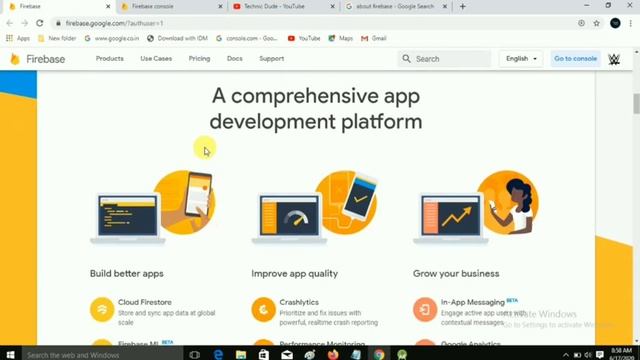Show hidden system tray icons
Screen dimensions: 640x360
pyautogui.click(x=566, y=355)
